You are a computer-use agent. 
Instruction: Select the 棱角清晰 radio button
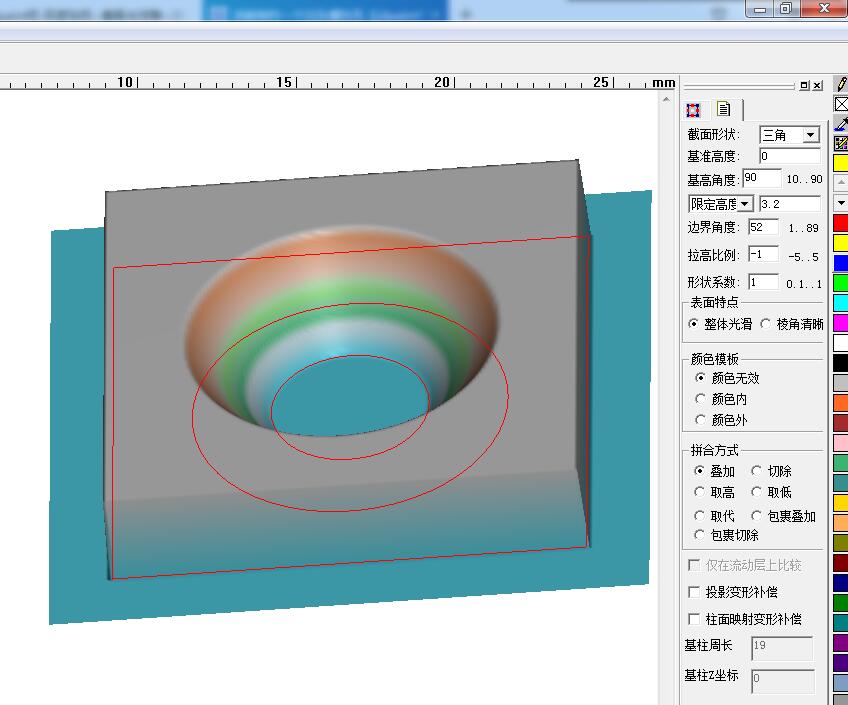(x=765, y=324)
